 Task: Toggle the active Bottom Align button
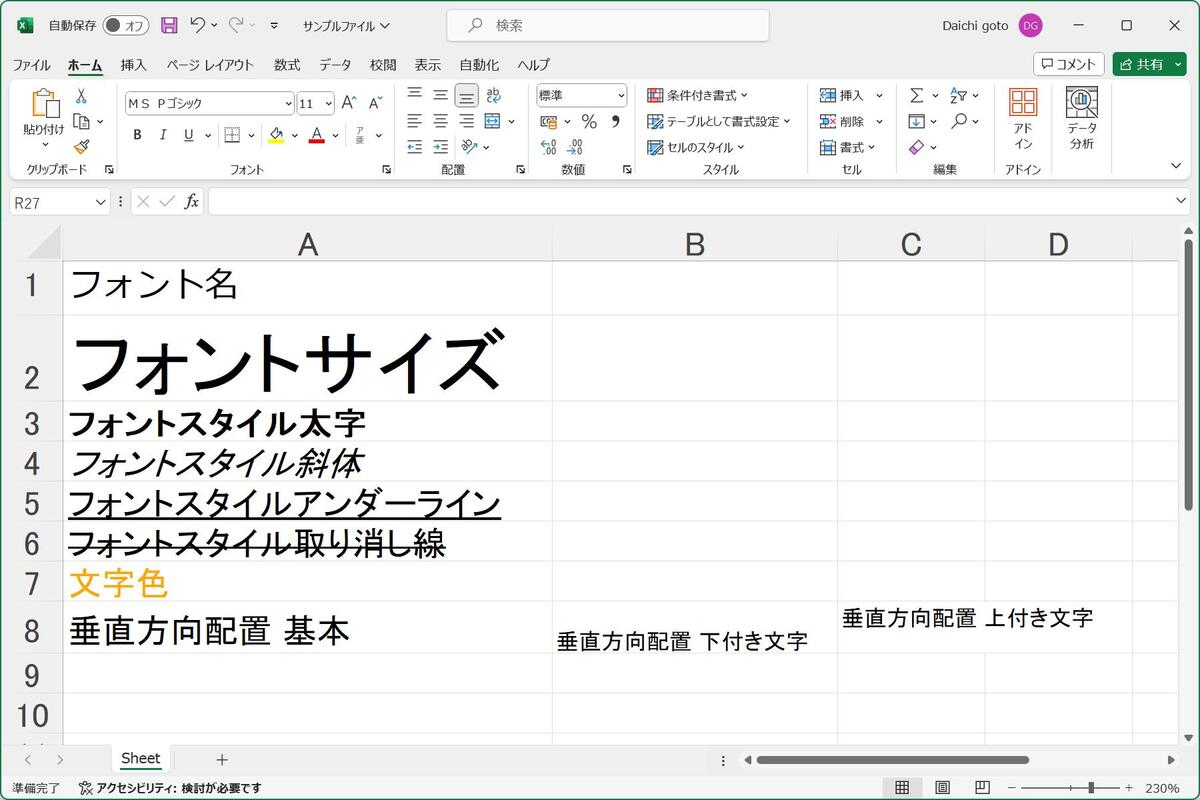pos(467,95)
